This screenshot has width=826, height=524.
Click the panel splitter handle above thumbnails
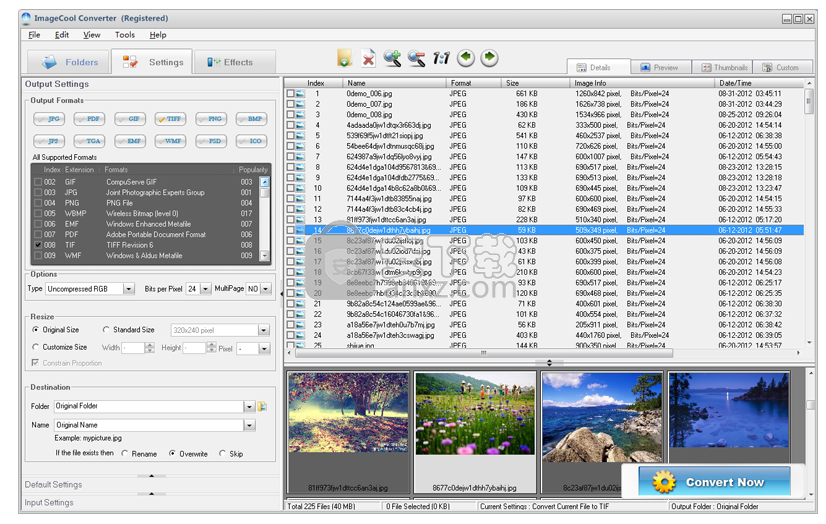point(549,362)
